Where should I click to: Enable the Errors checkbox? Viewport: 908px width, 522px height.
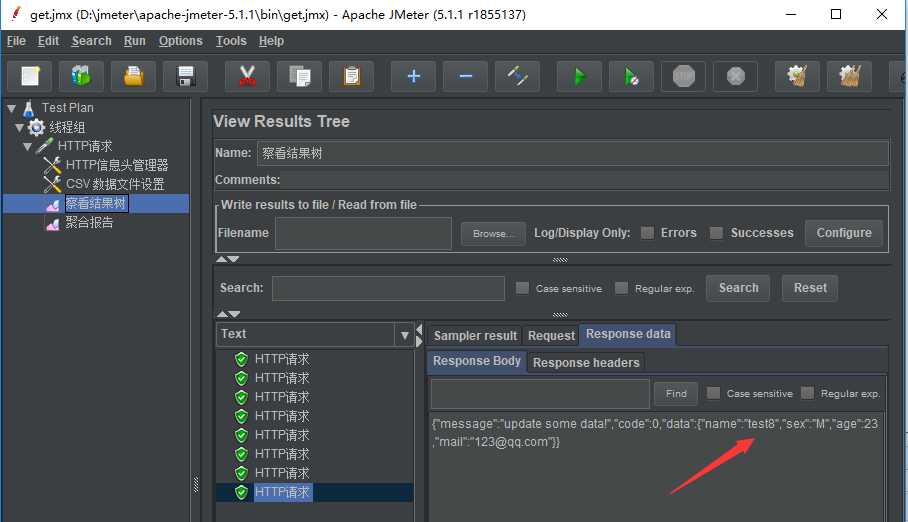tap(647, 233)
